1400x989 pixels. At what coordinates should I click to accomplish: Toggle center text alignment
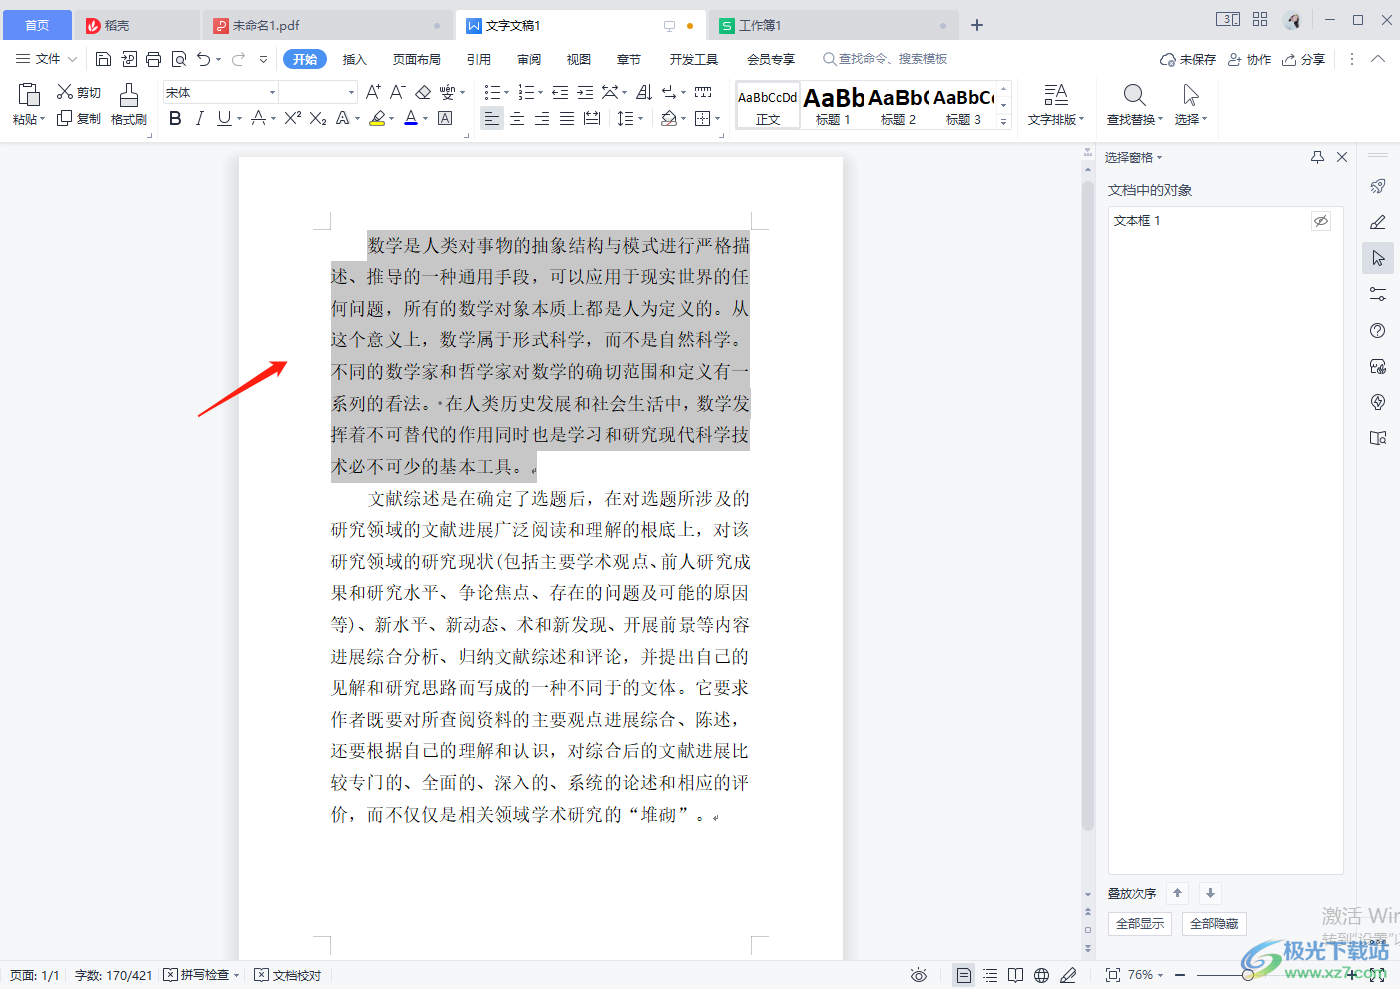(x=517, y=118)
